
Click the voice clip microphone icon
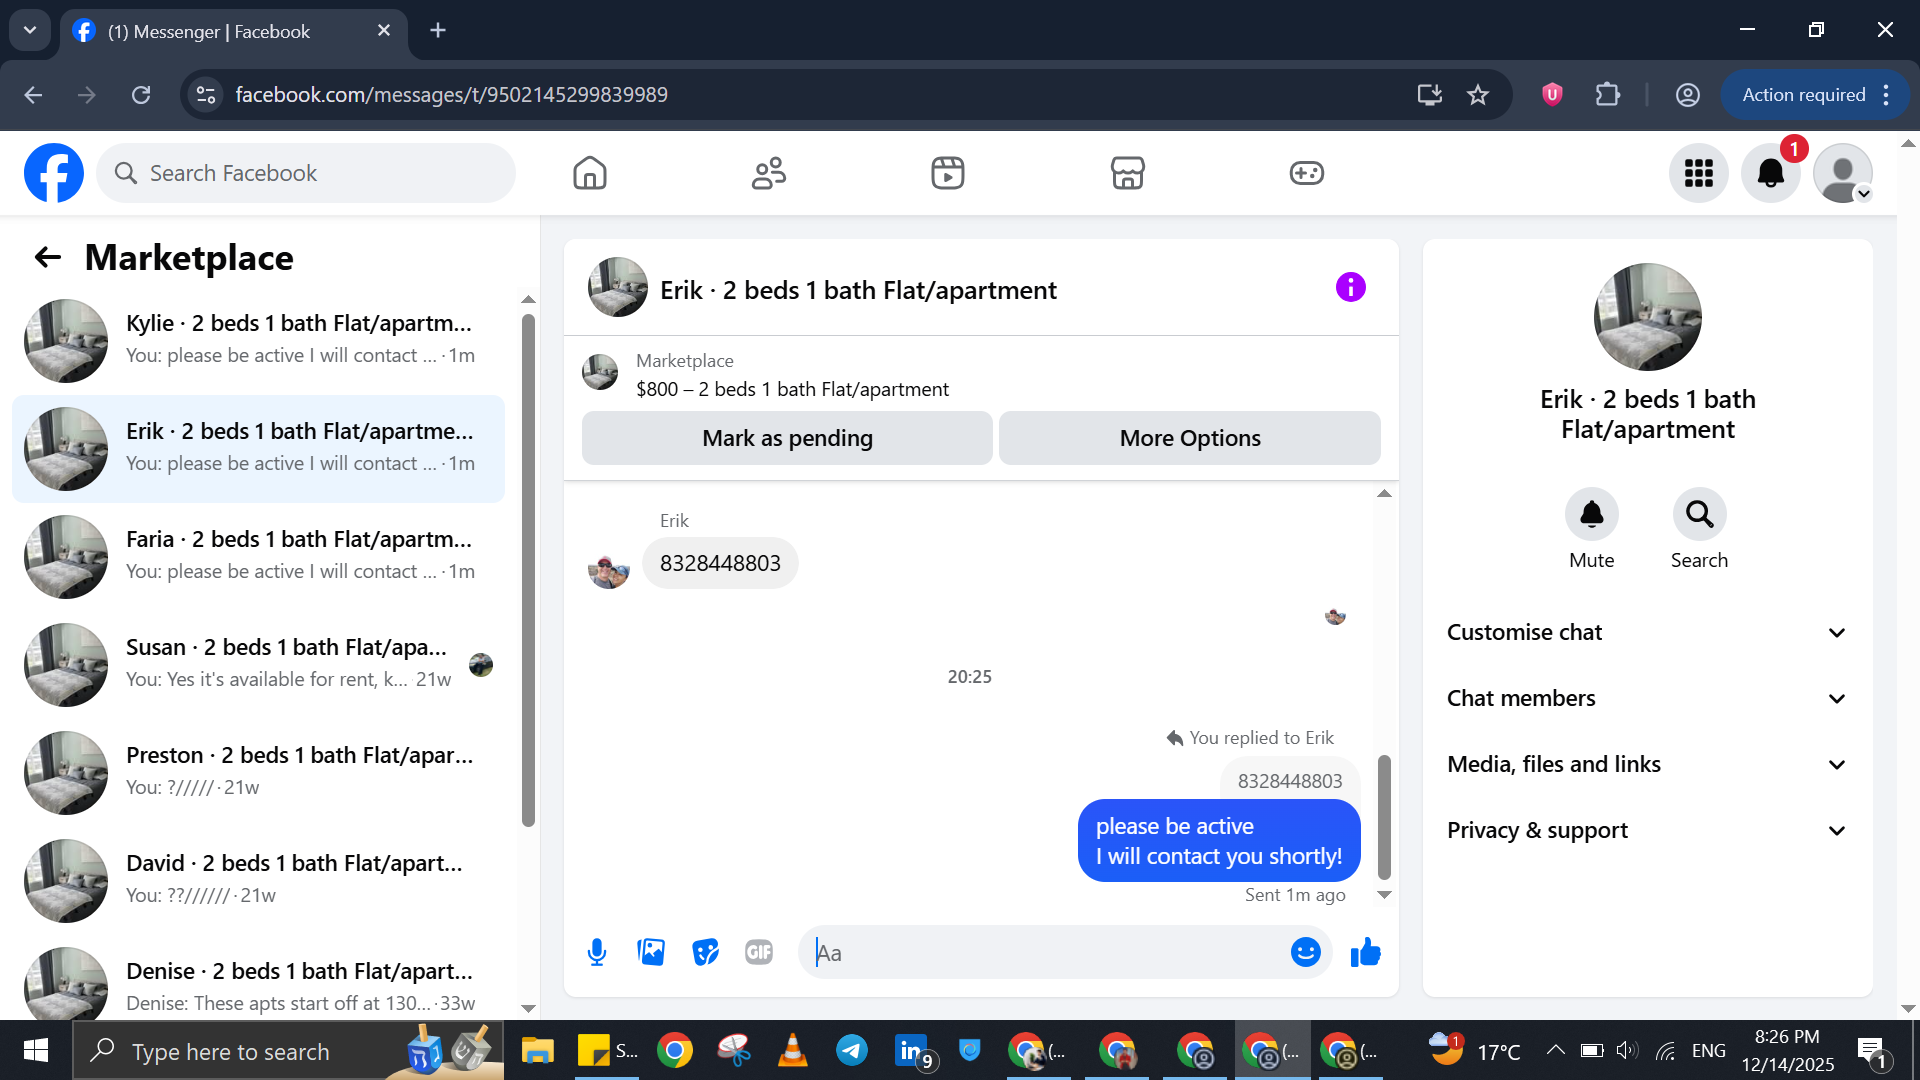click(x=597, y=952)
